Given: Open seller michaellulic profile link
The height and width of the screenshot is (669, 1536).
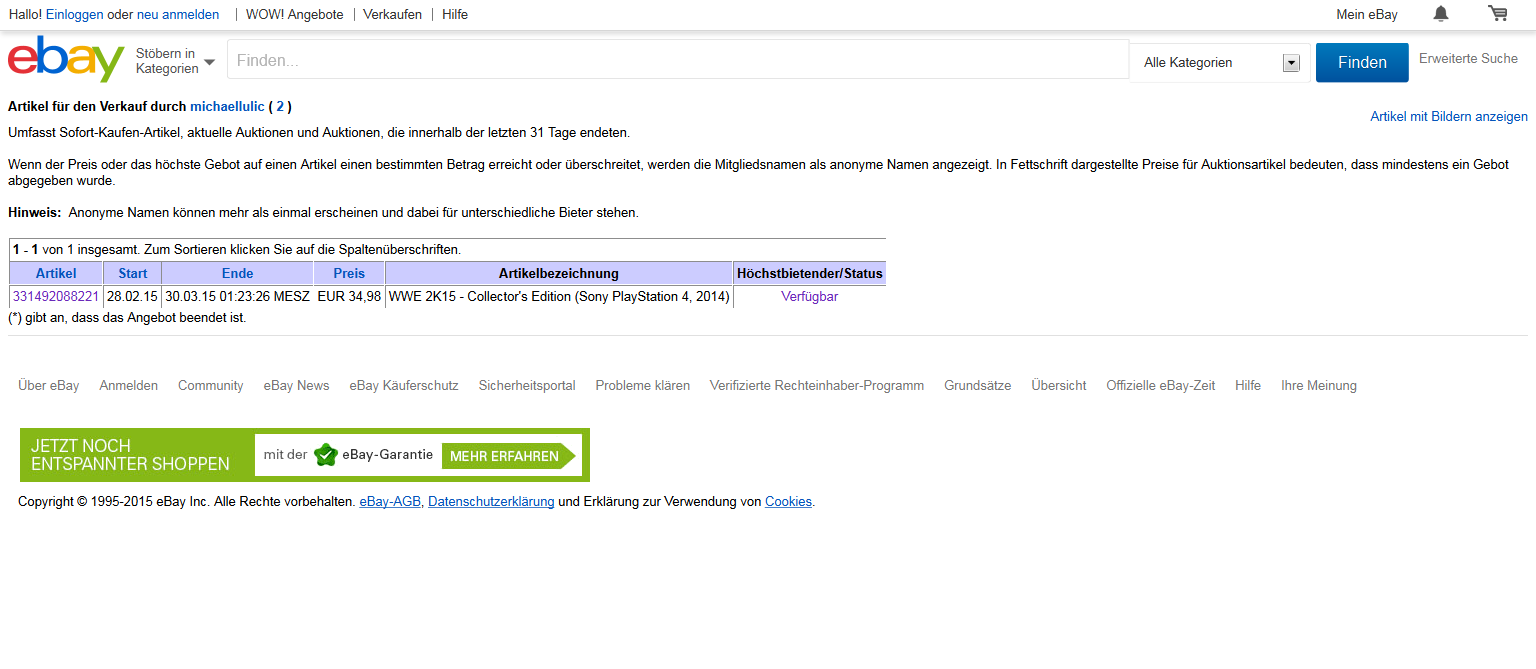Looking at the screenshot, I should pos(227,106).
